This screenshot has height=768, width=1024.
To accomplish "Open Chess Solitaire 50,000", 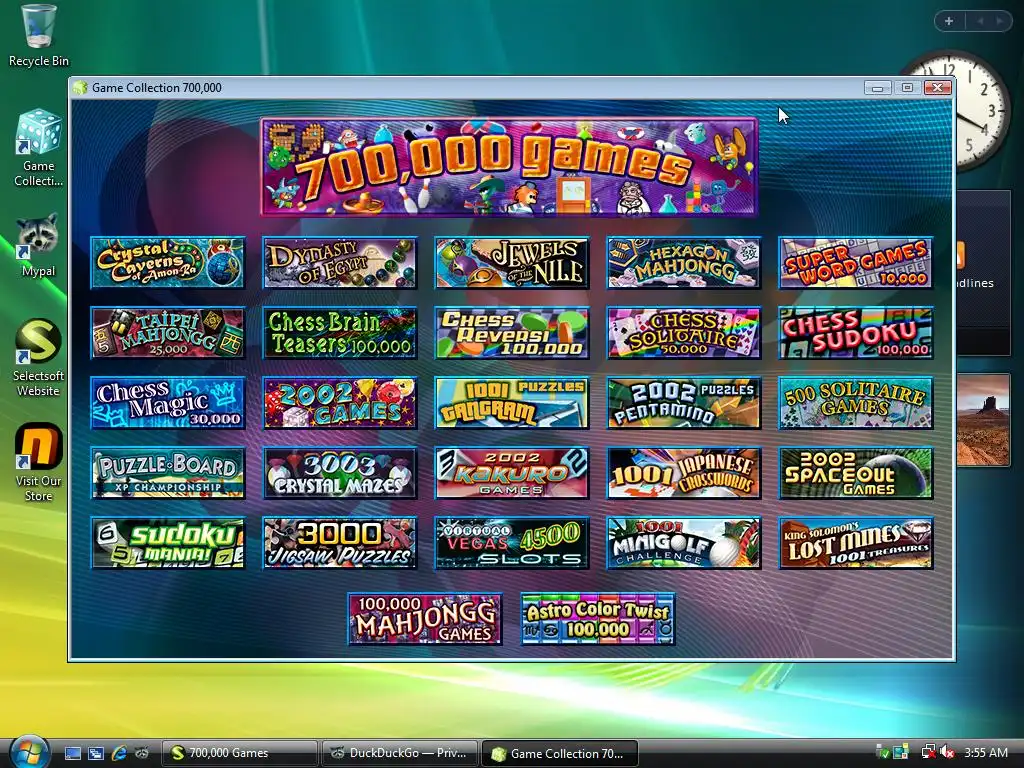I will (684, 333).
